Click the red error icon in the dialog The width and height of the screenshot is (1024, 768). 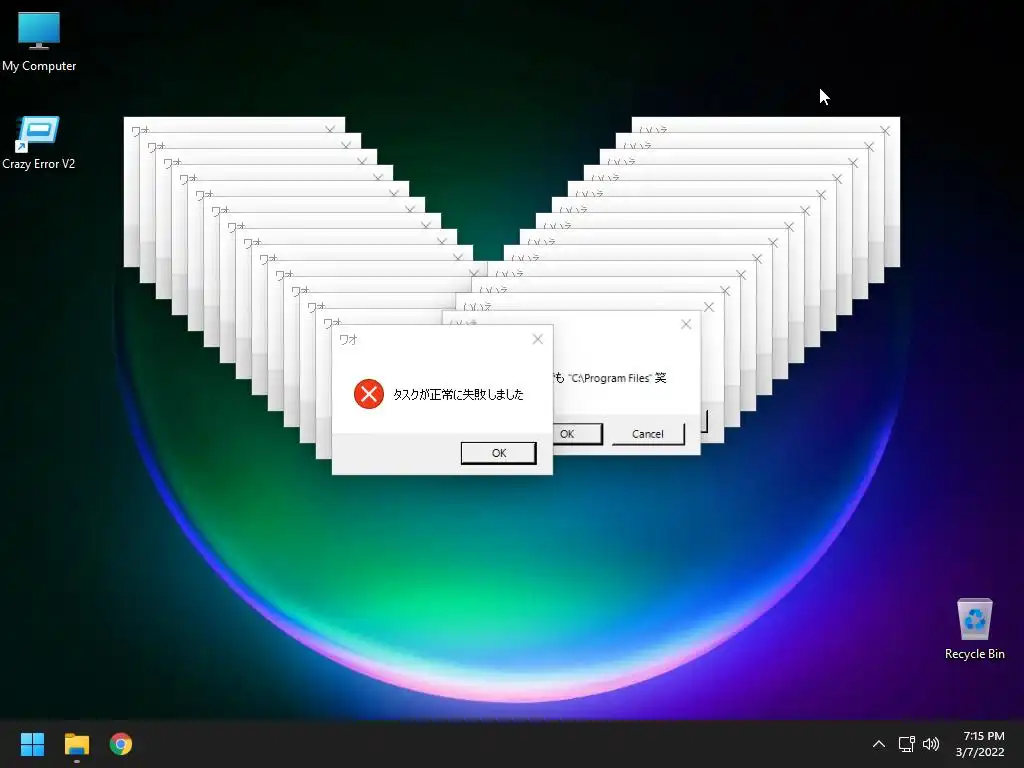369,394
